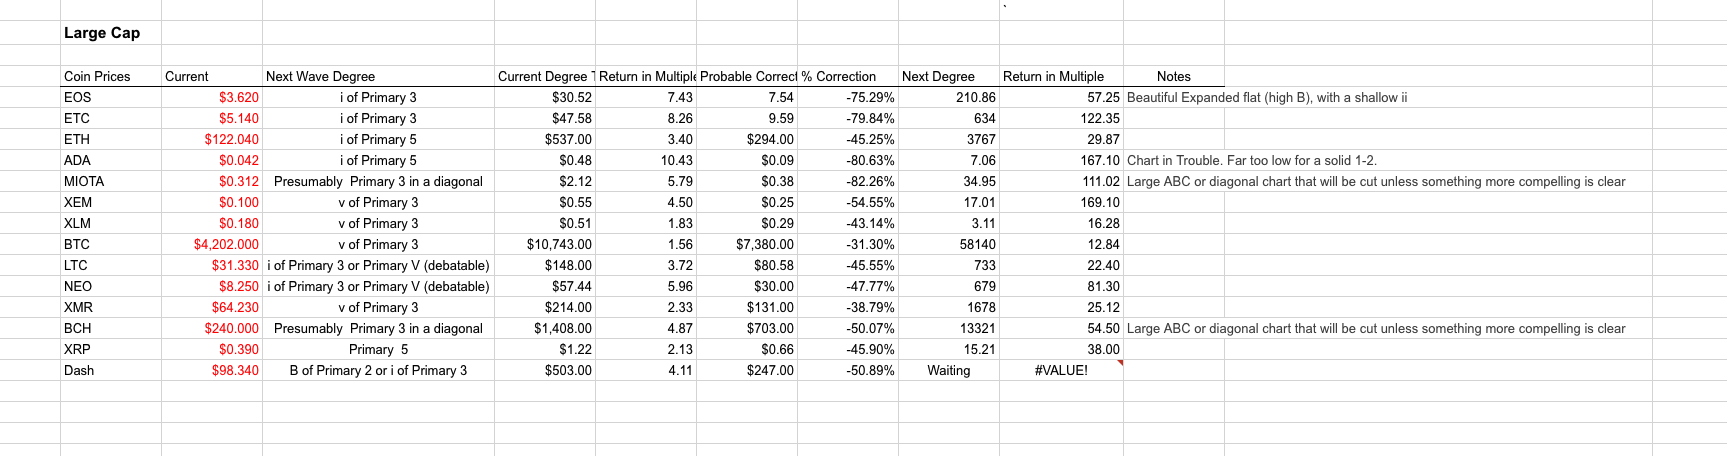
Task: Select XEM return multiple 169.10
Action: (x=1061, y=202)
